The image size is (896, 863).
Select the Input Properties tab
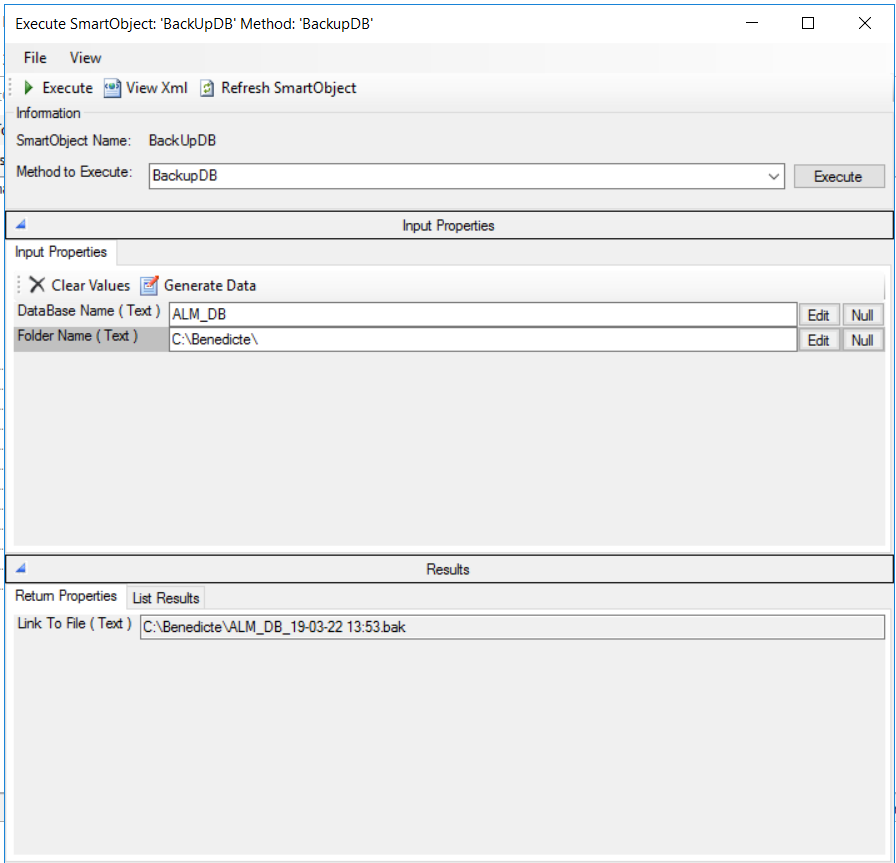click(61, 252)
